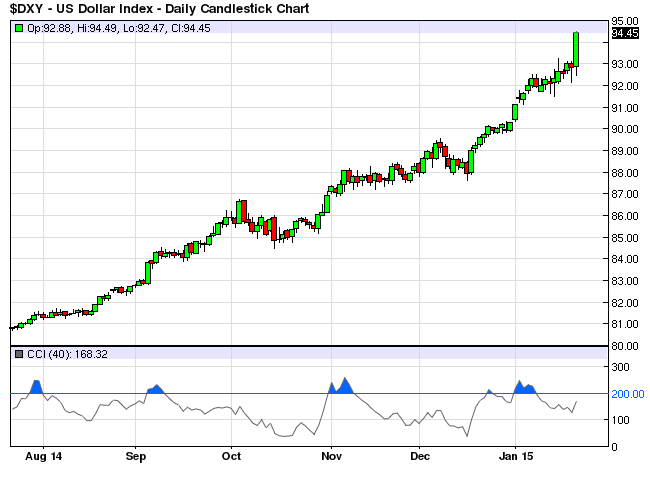Click the current price tag 94.45
The image size is (650, 487).
click(x=625, y=33)
